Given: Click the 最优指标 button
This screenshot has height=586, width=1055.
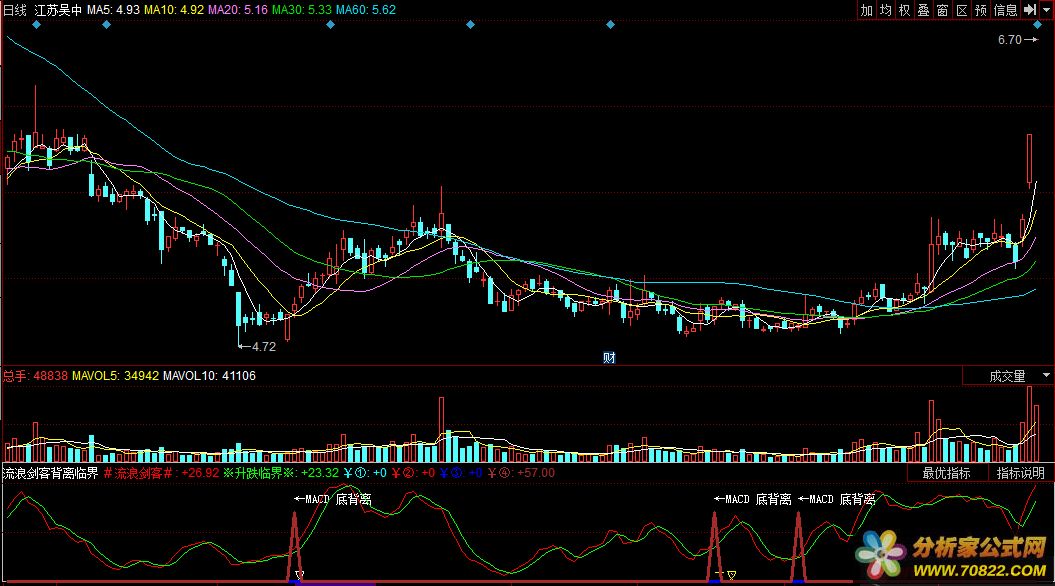Looking at the screenshot, I should (x=946, y=473).
